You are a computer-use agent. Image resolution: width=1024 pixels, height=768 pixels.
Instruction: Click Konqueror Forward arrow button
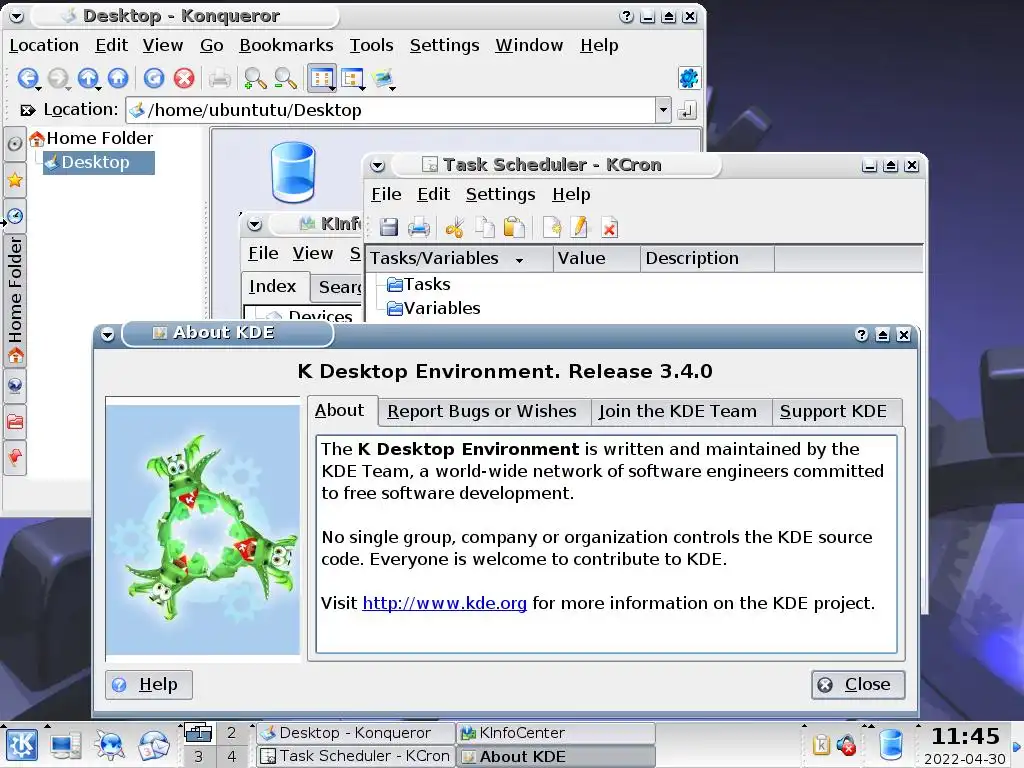click(x=58, y=78)
